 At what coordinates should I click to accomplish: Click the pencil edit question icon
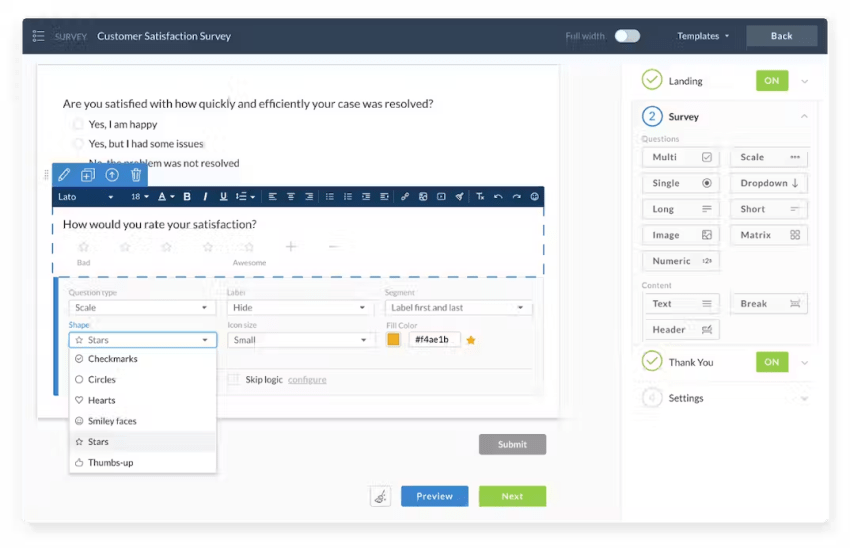64,175
